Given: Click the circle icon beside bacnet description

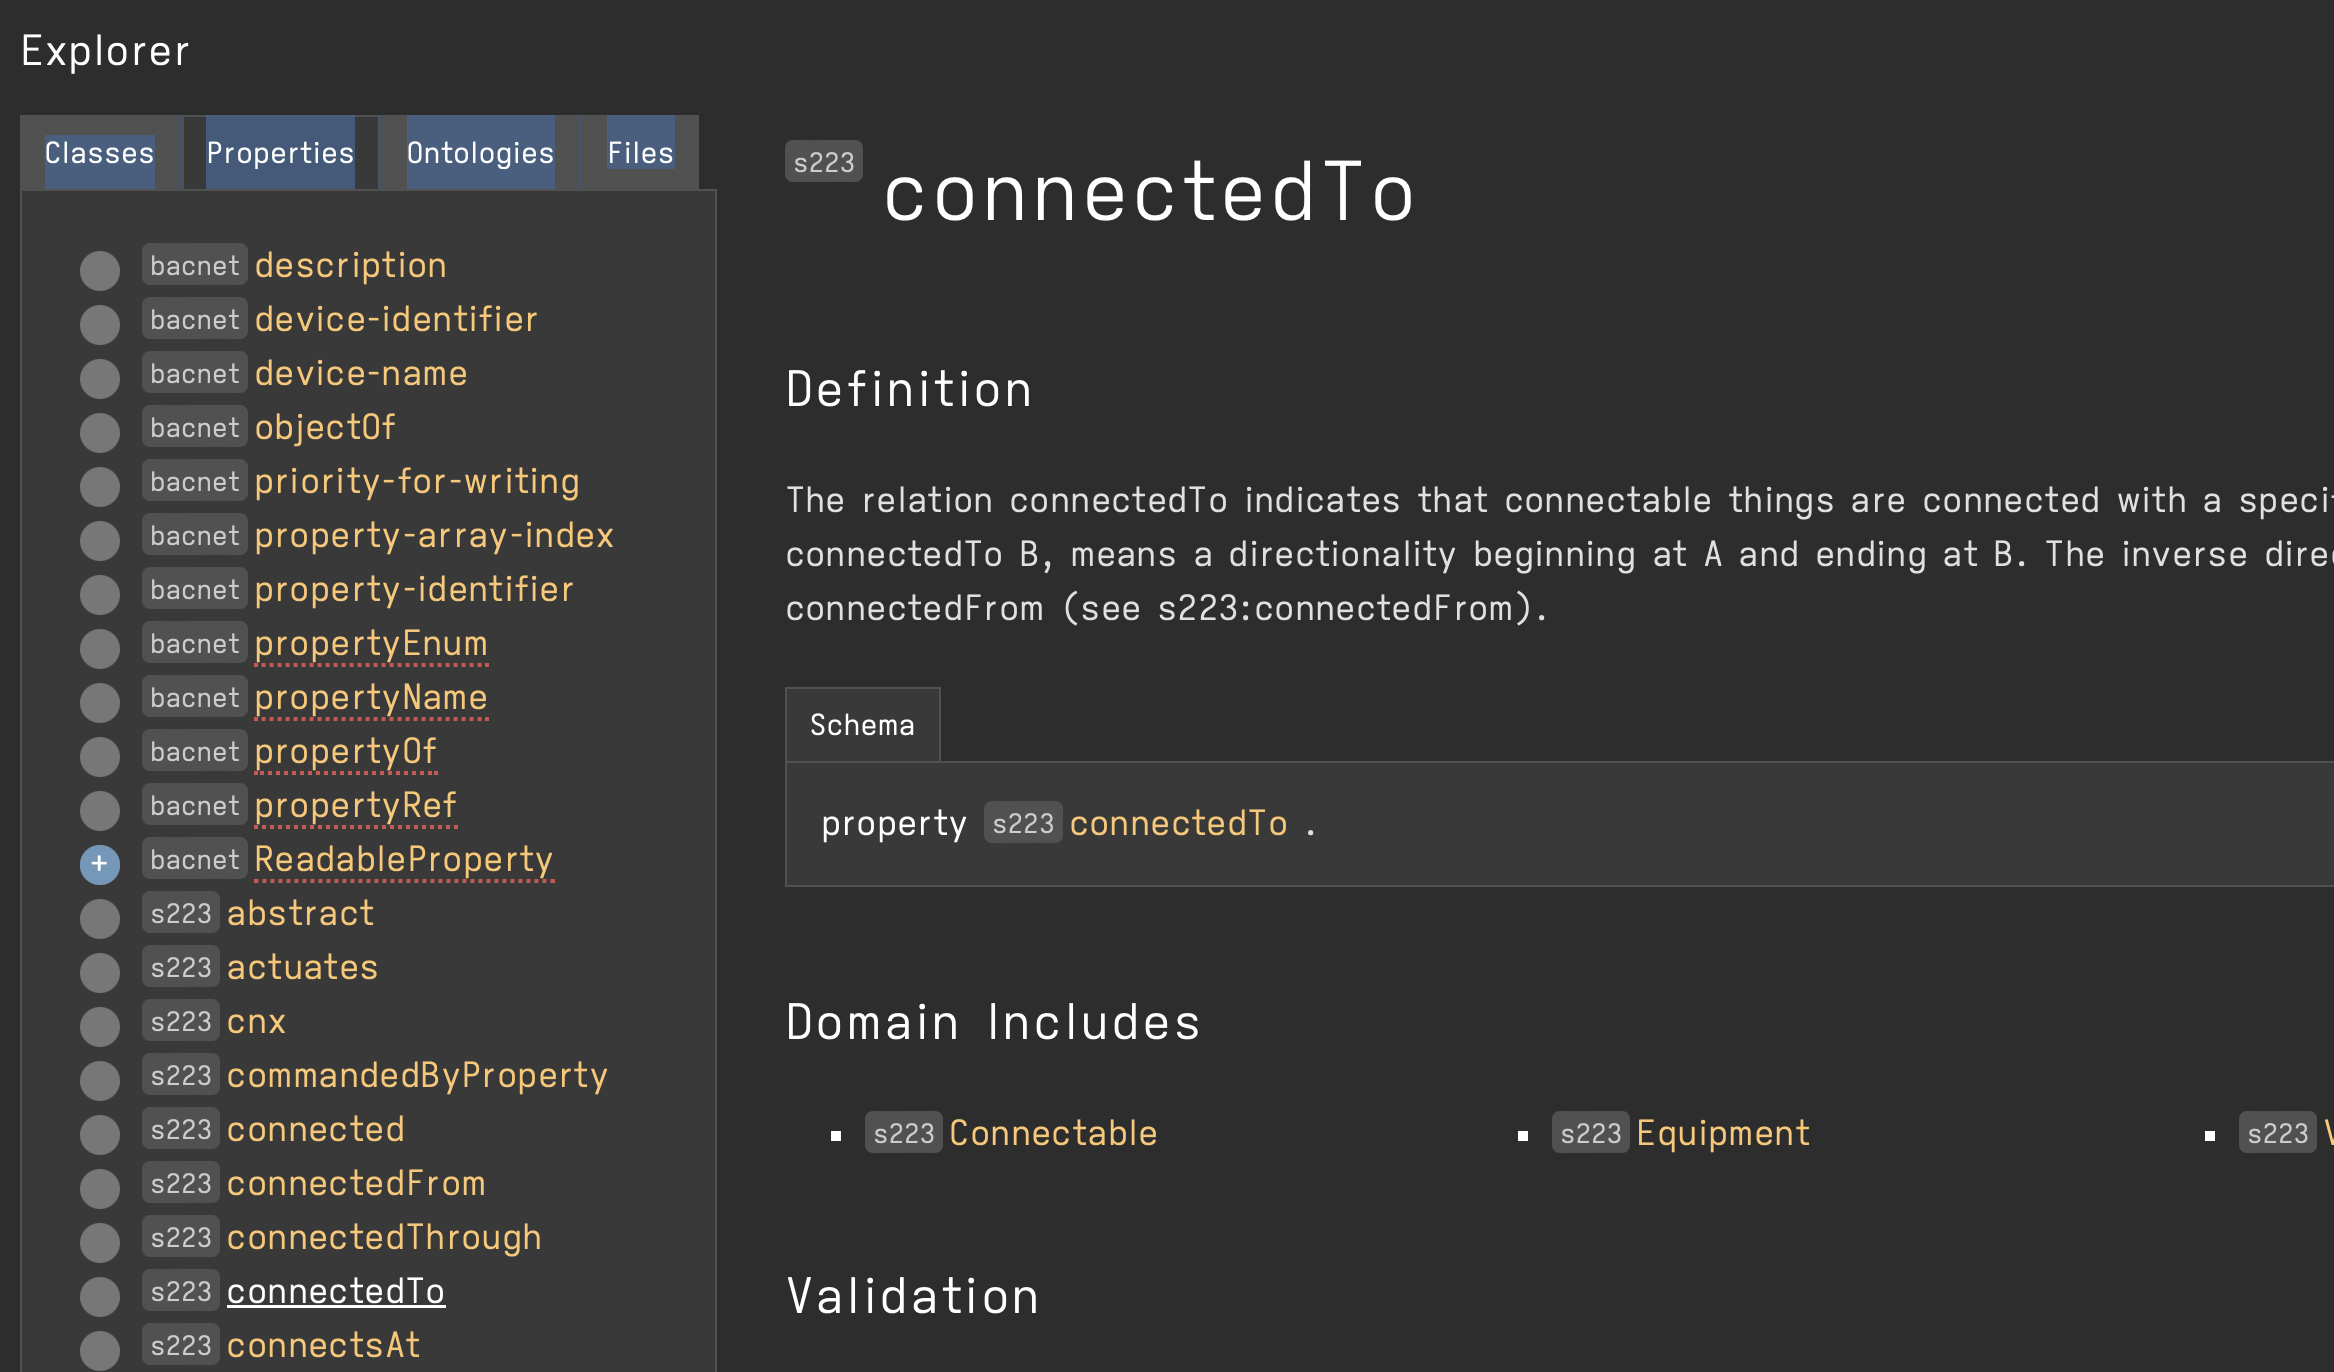Looking at the screenshot, I should tap(100, 269).
